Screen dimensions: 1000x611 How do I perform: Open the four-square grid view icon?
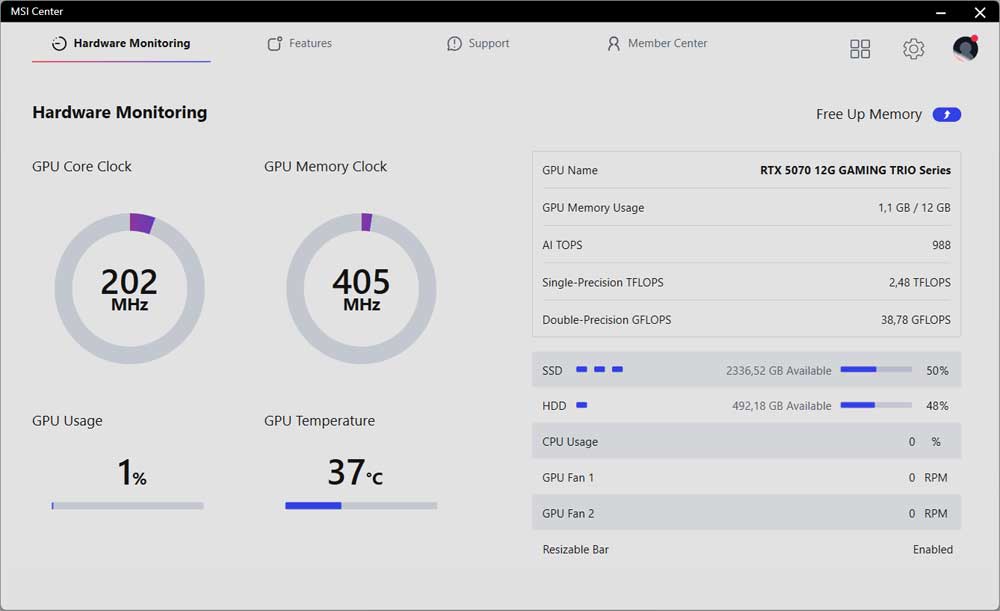pyautogui.click(x=860, y=49)
